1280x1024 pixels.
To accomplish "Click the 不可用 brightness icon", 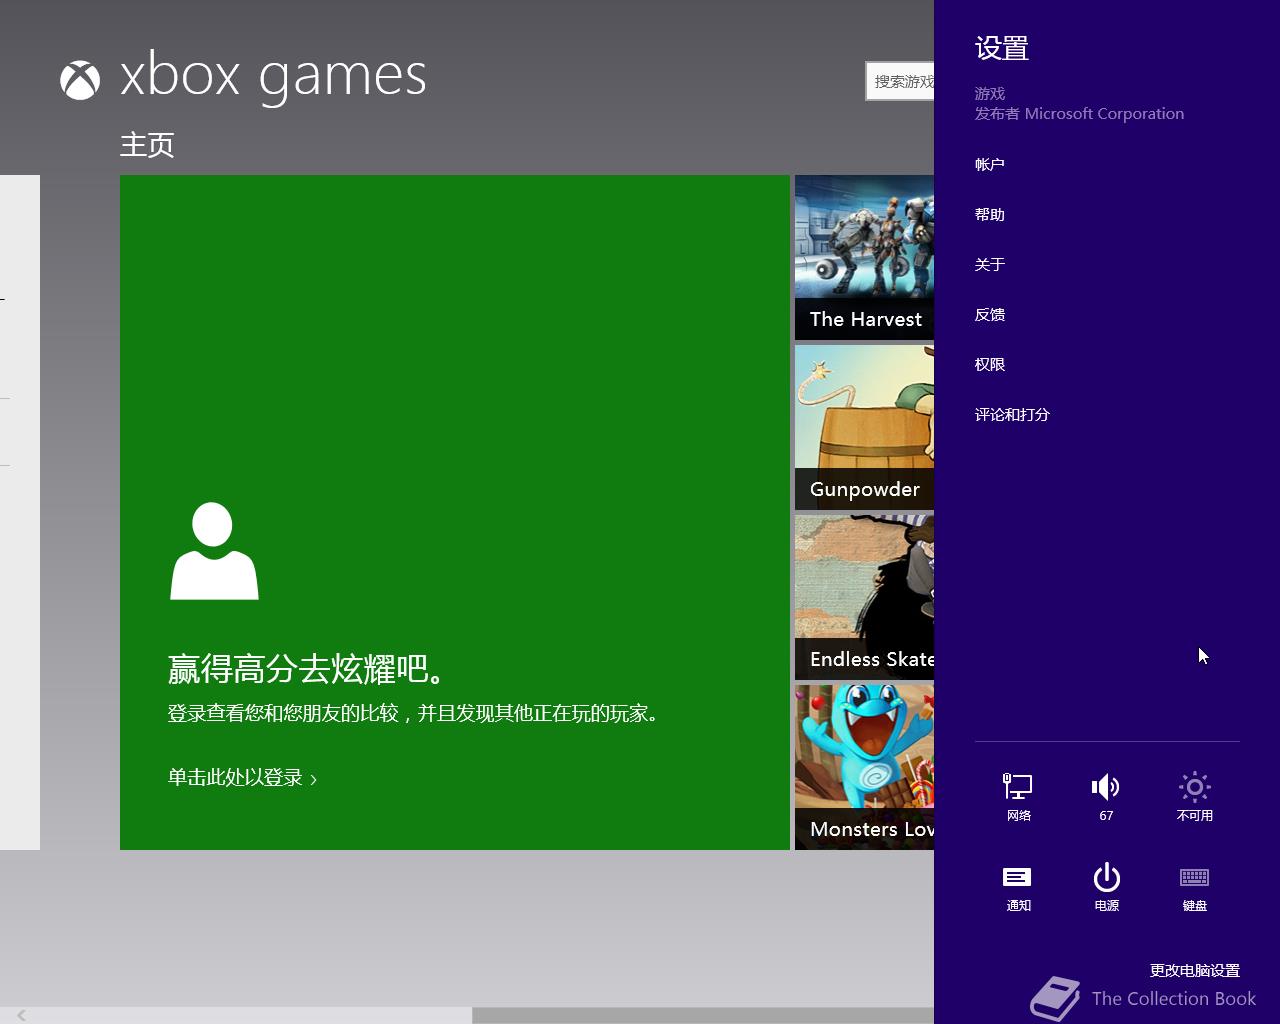I will click(x=1194, y=797).
